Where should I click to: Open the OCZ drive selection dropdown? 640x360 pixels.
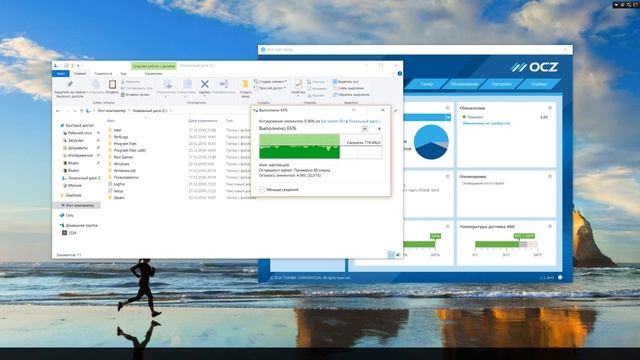coord(448,117)
